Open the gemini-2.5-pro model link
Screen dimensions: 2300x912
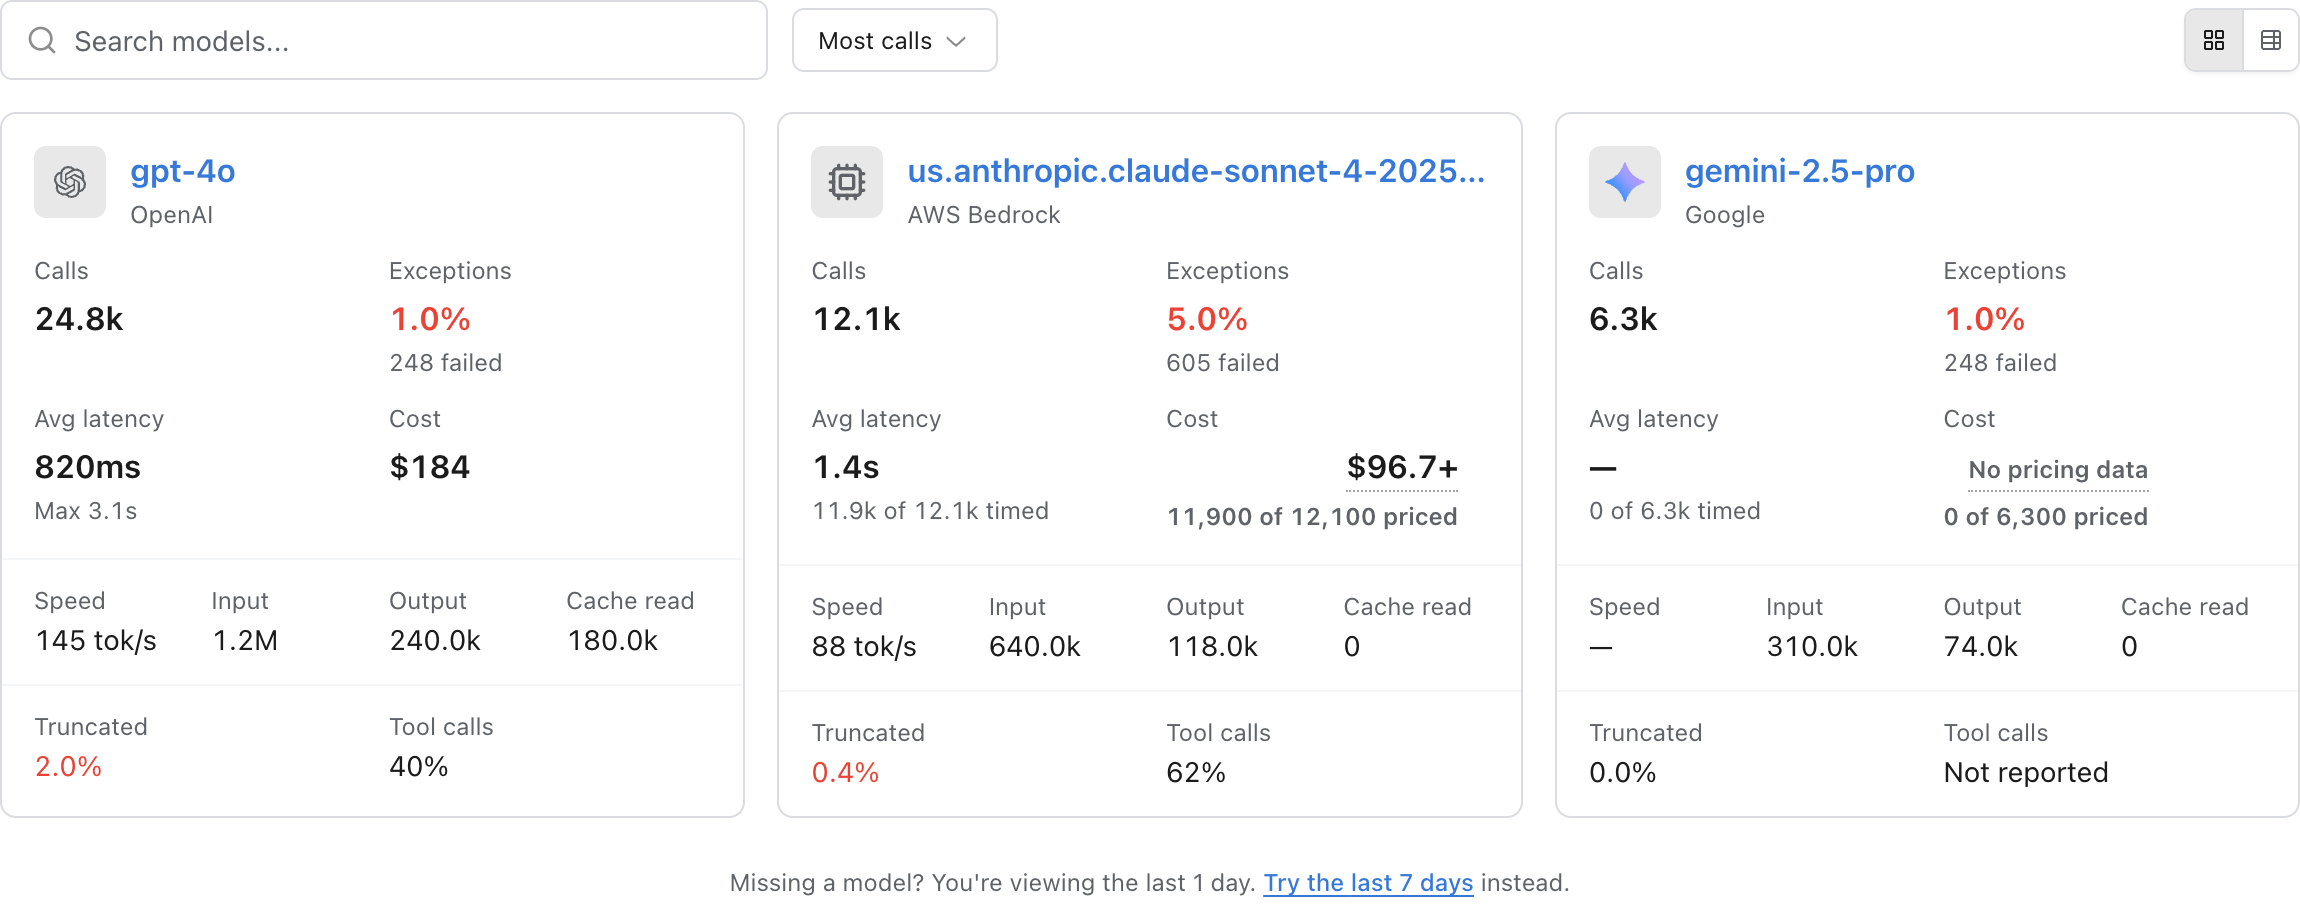pos(1800,171)
